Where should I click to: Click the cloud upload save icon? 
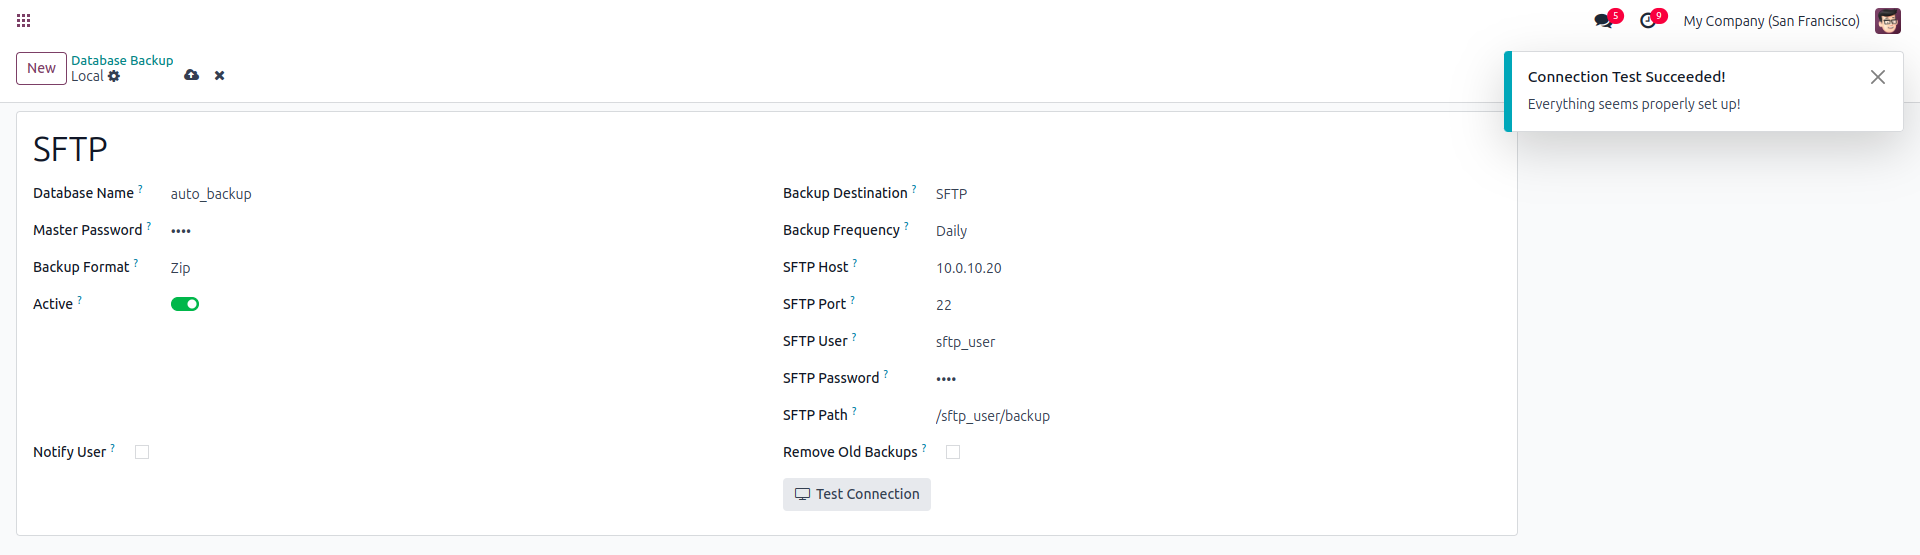click(x=191, y=75)
